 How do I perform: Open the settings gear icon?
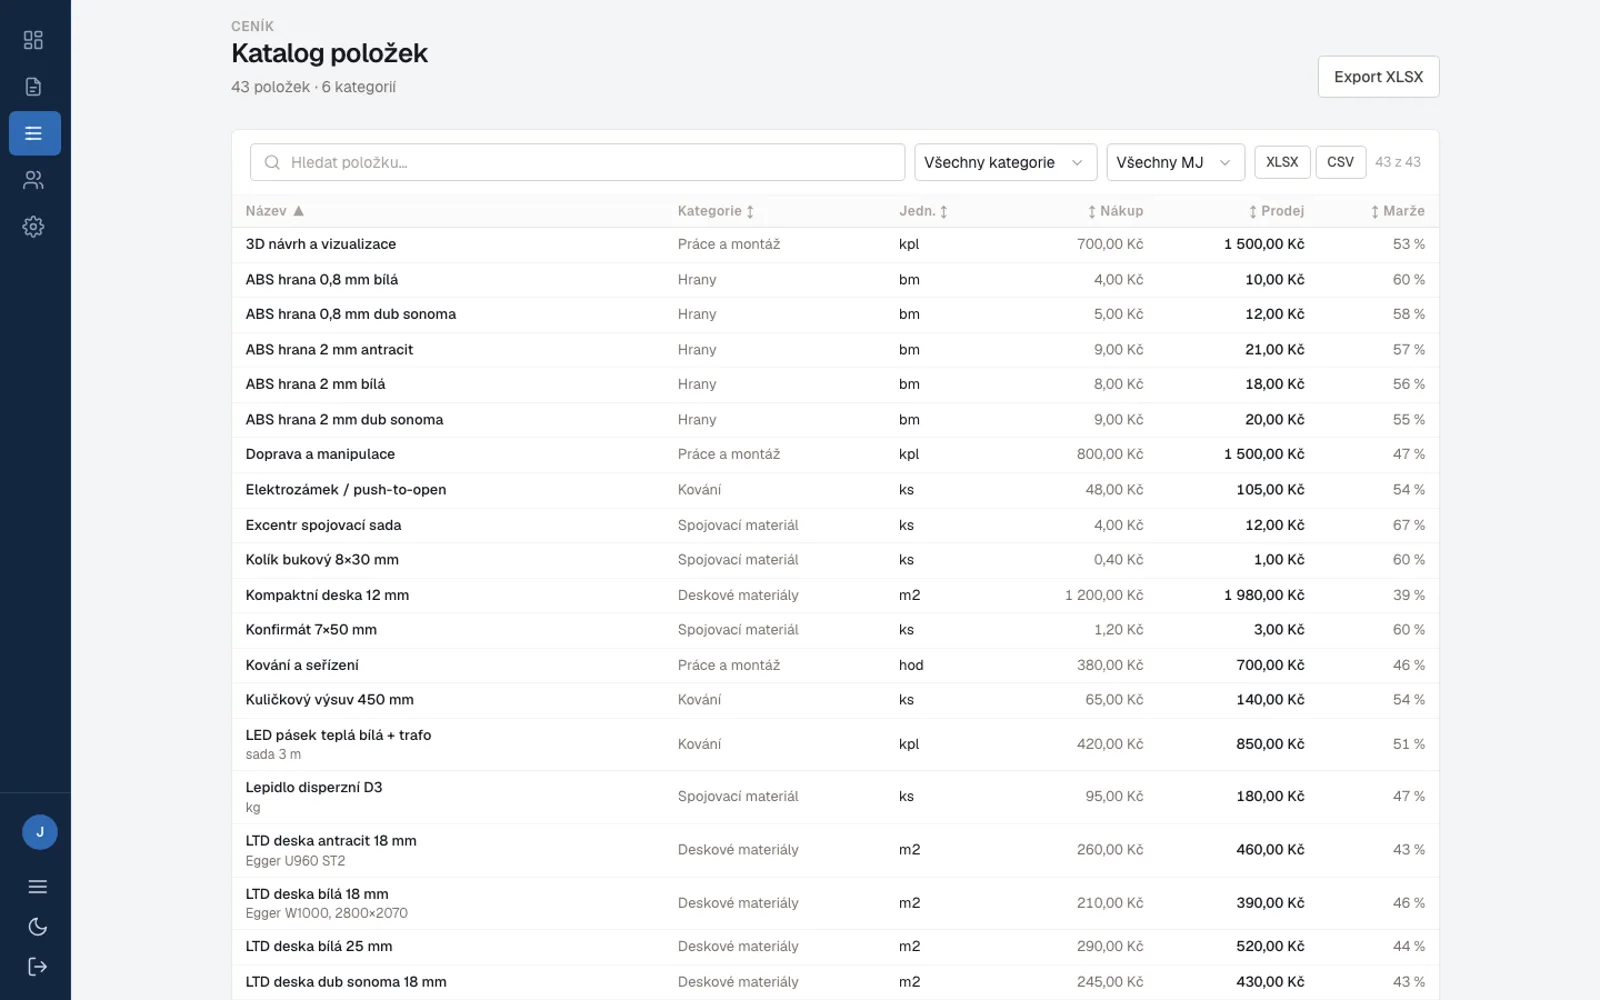point(33,227)
